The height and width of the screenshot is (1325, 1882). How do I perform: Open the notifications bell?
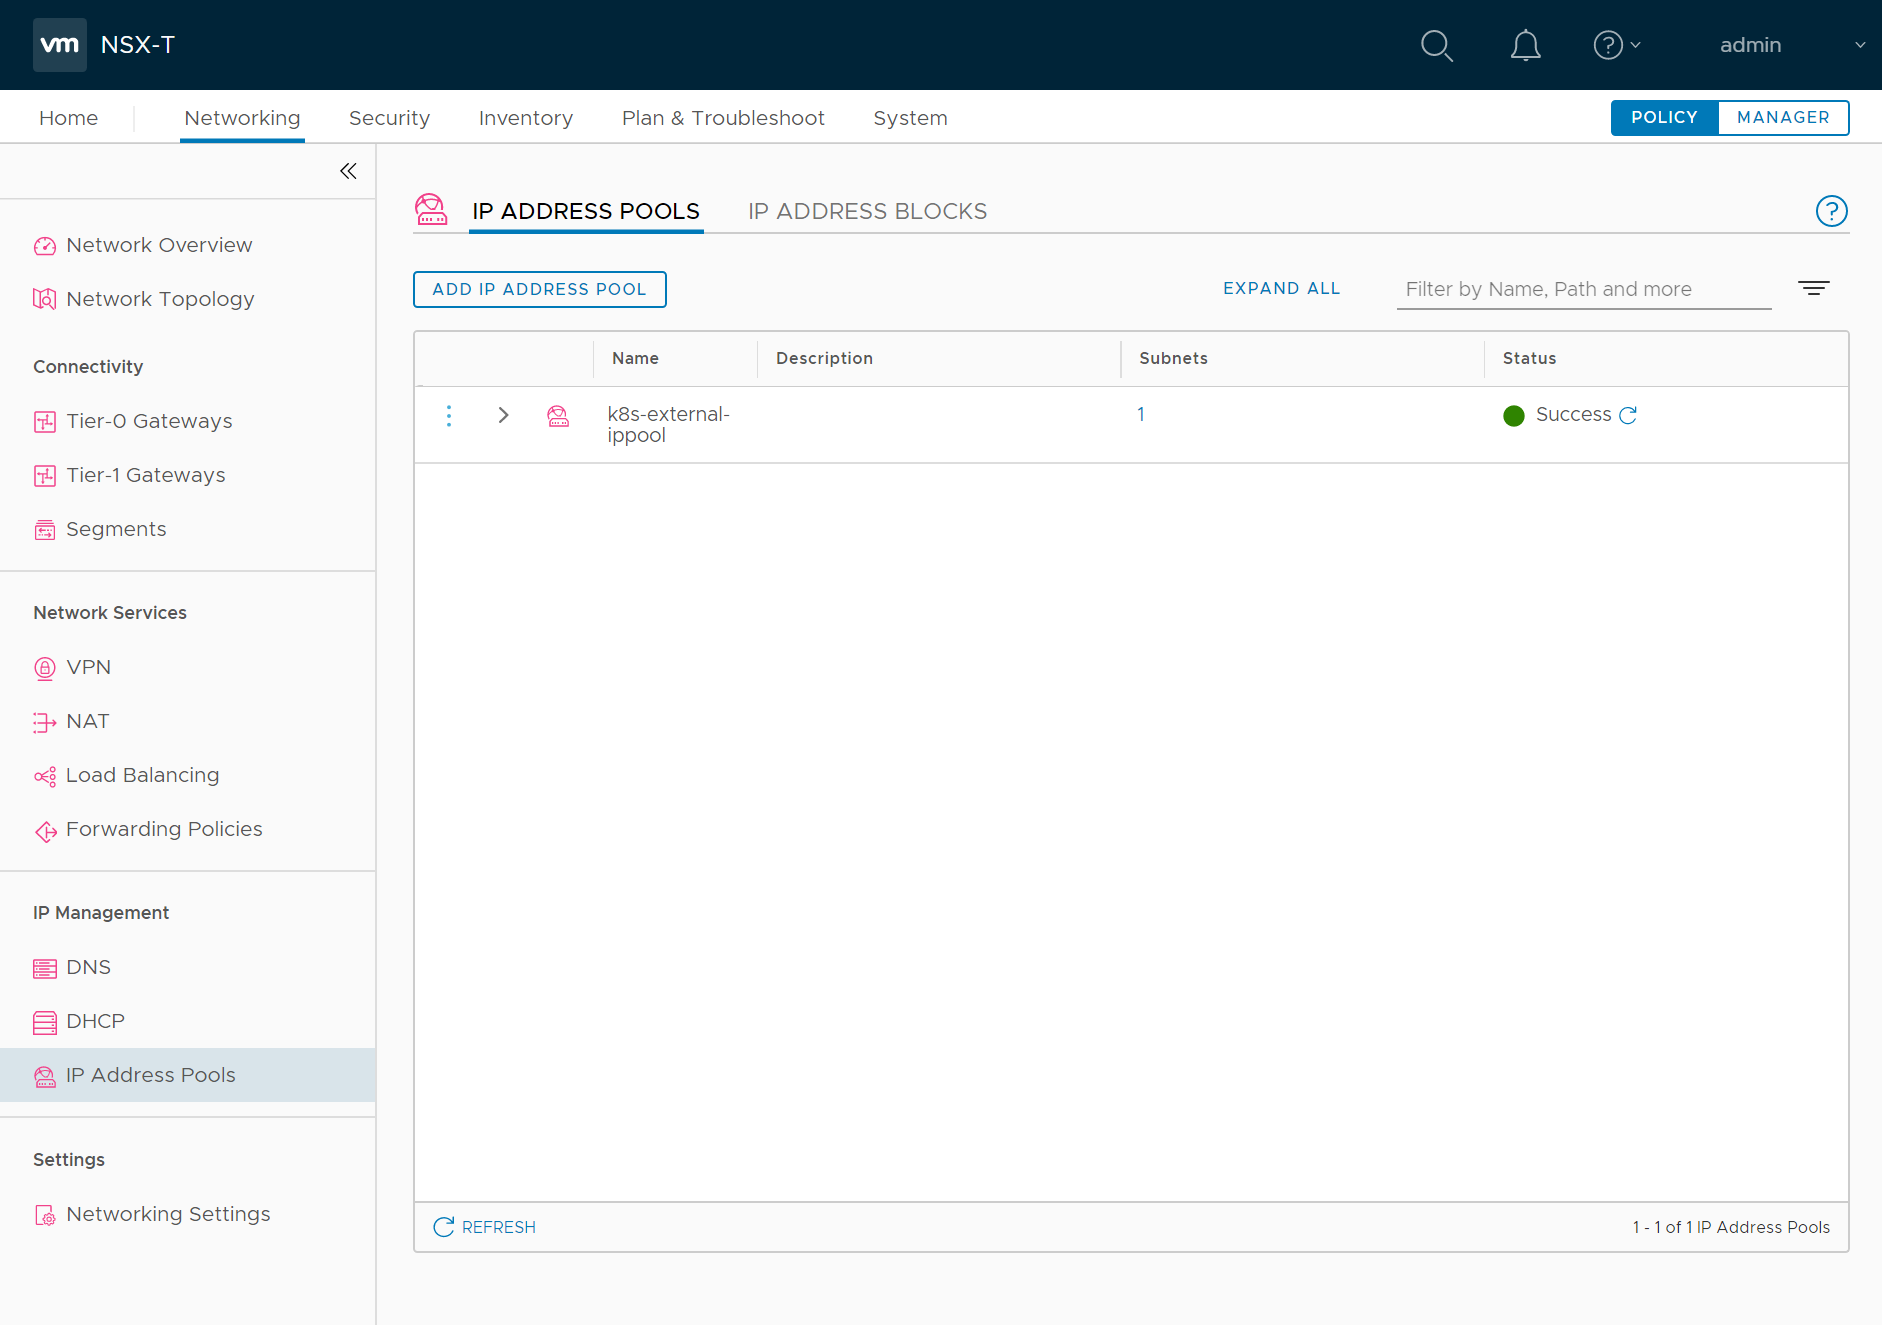pos(1525,45)
